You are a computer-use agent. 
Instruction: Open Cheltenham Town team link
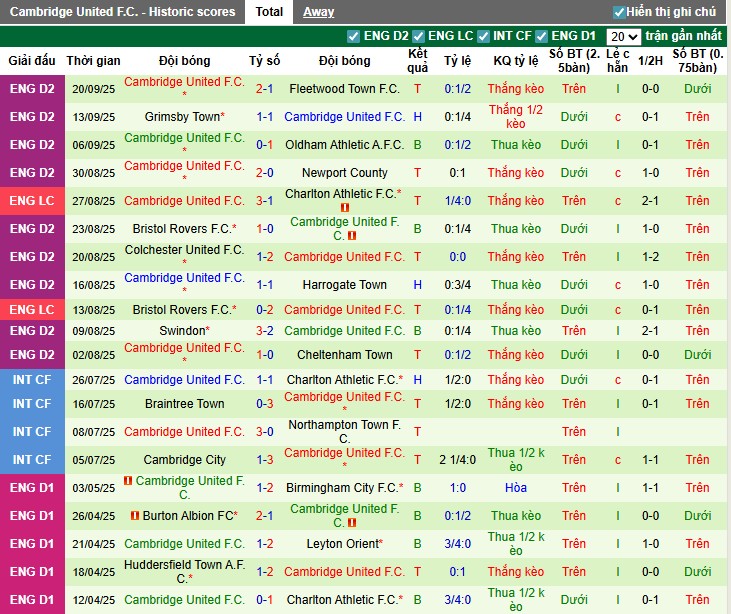click(x=345, y=355)
